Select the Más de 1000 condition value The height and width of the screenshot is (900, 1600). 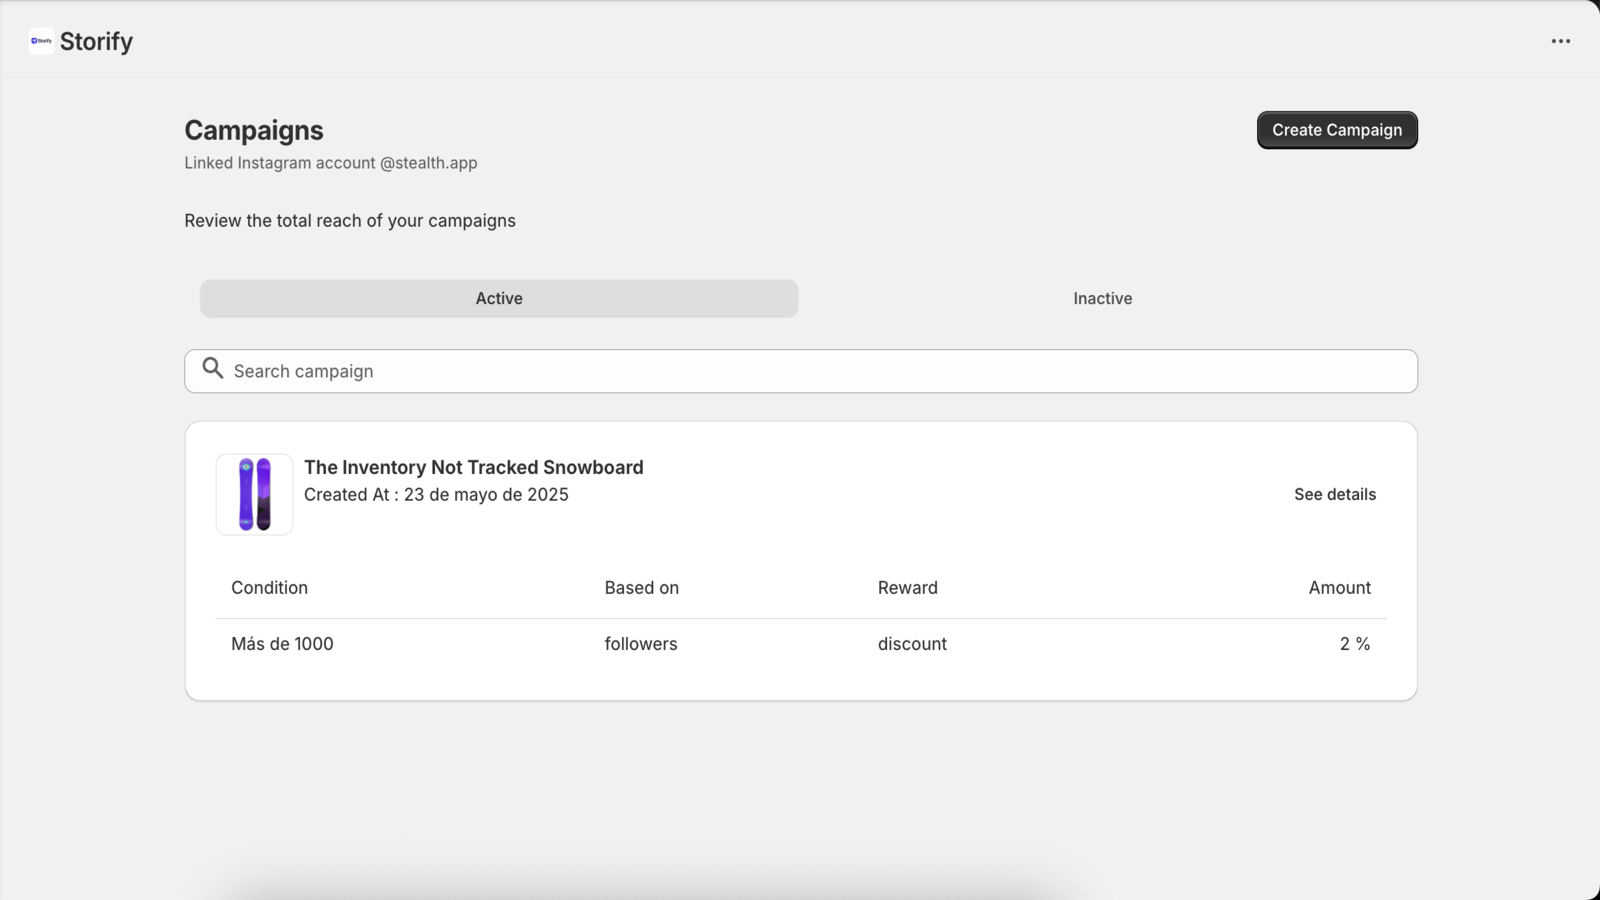click(282, 643)
